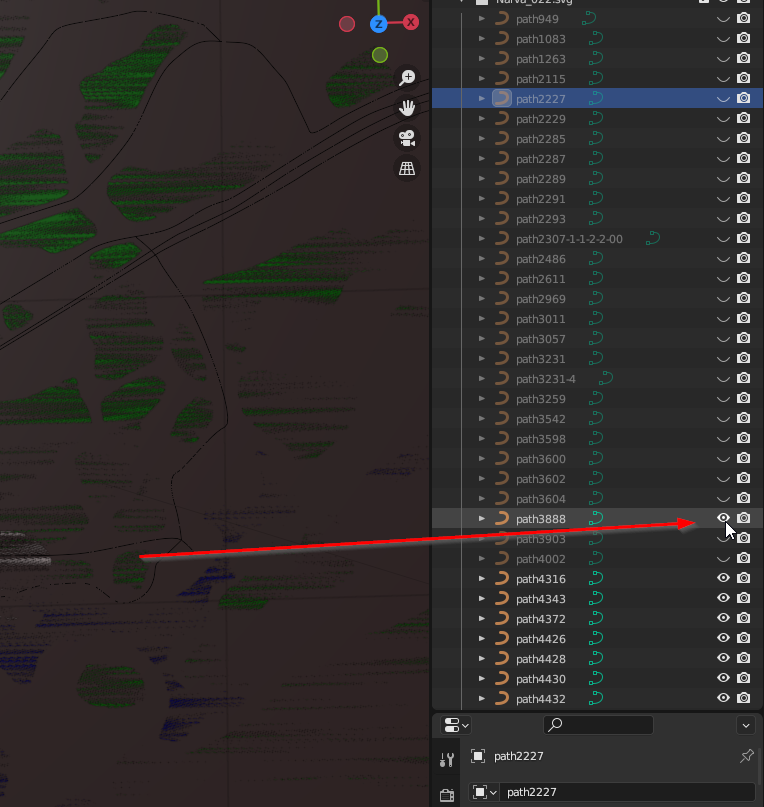The width and height of the screenshot is (764, 807).
Task: Disable render camera for path2611
Action: click(x=743, y=278)
